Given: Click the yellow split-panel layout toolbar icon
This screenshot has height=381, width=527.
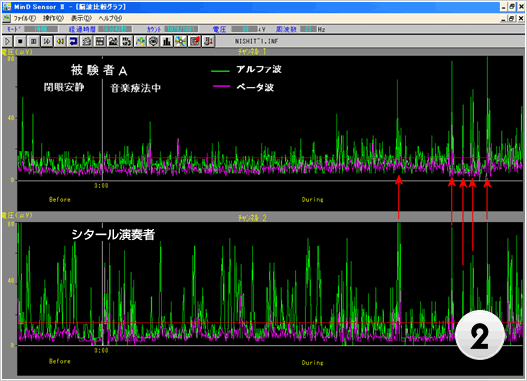Looking at the screenshot, I should coord(100,41).
